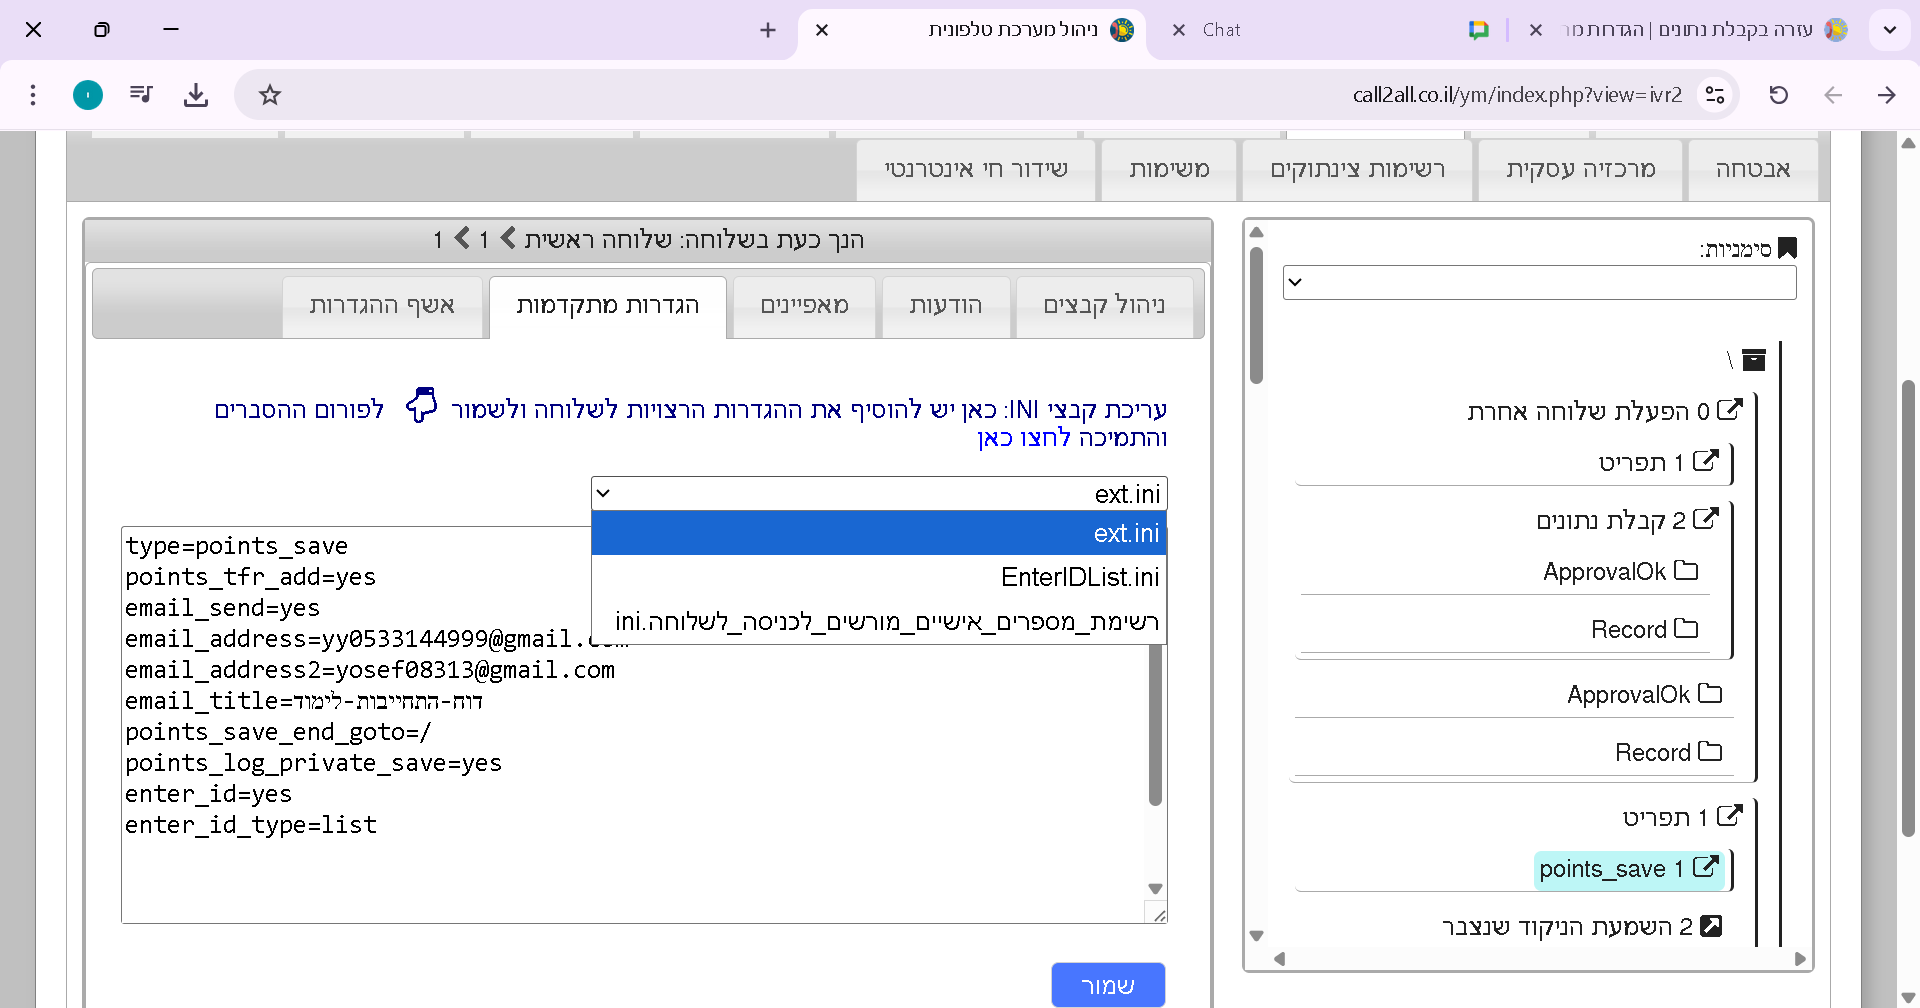Open the Chat browser tab

pyautogui.click(x=1221, y=30)
